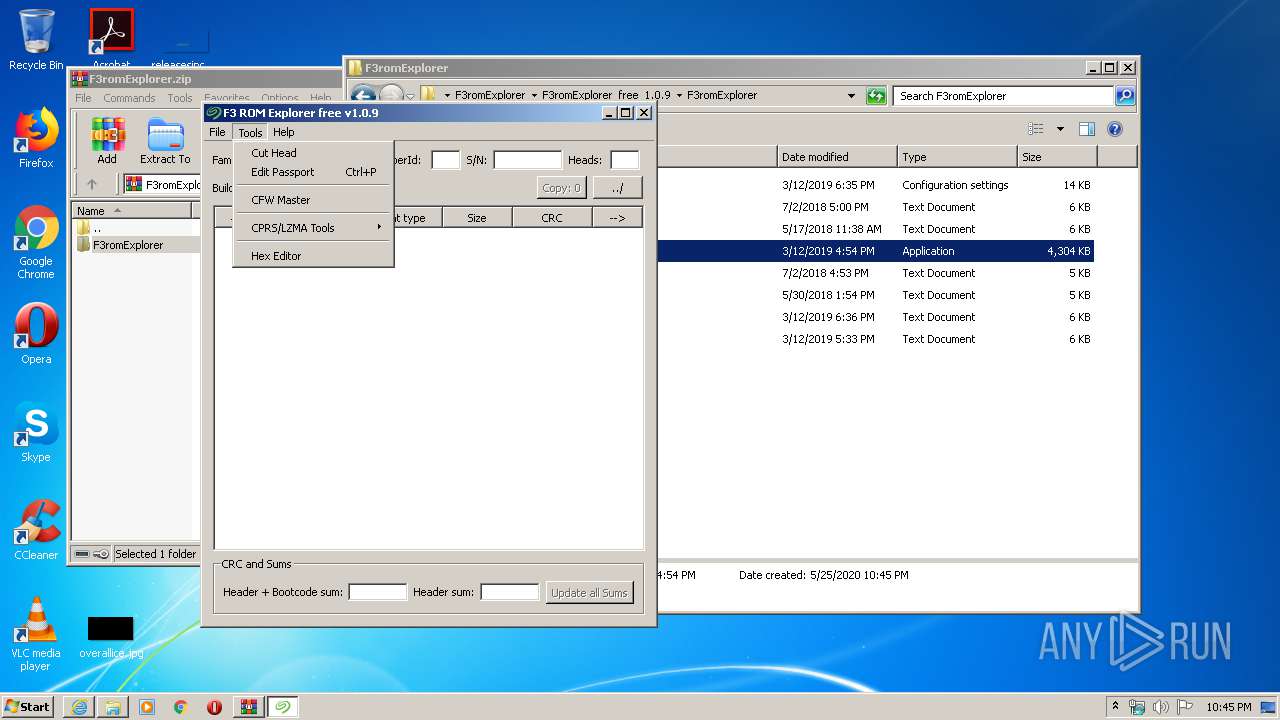This screenshot has width=1280, height=720.
Task: Expand the F3romExplorer_free_1.0.9 breadcrumb arrow
Action: pyautogui.click(x=679, y=96)
